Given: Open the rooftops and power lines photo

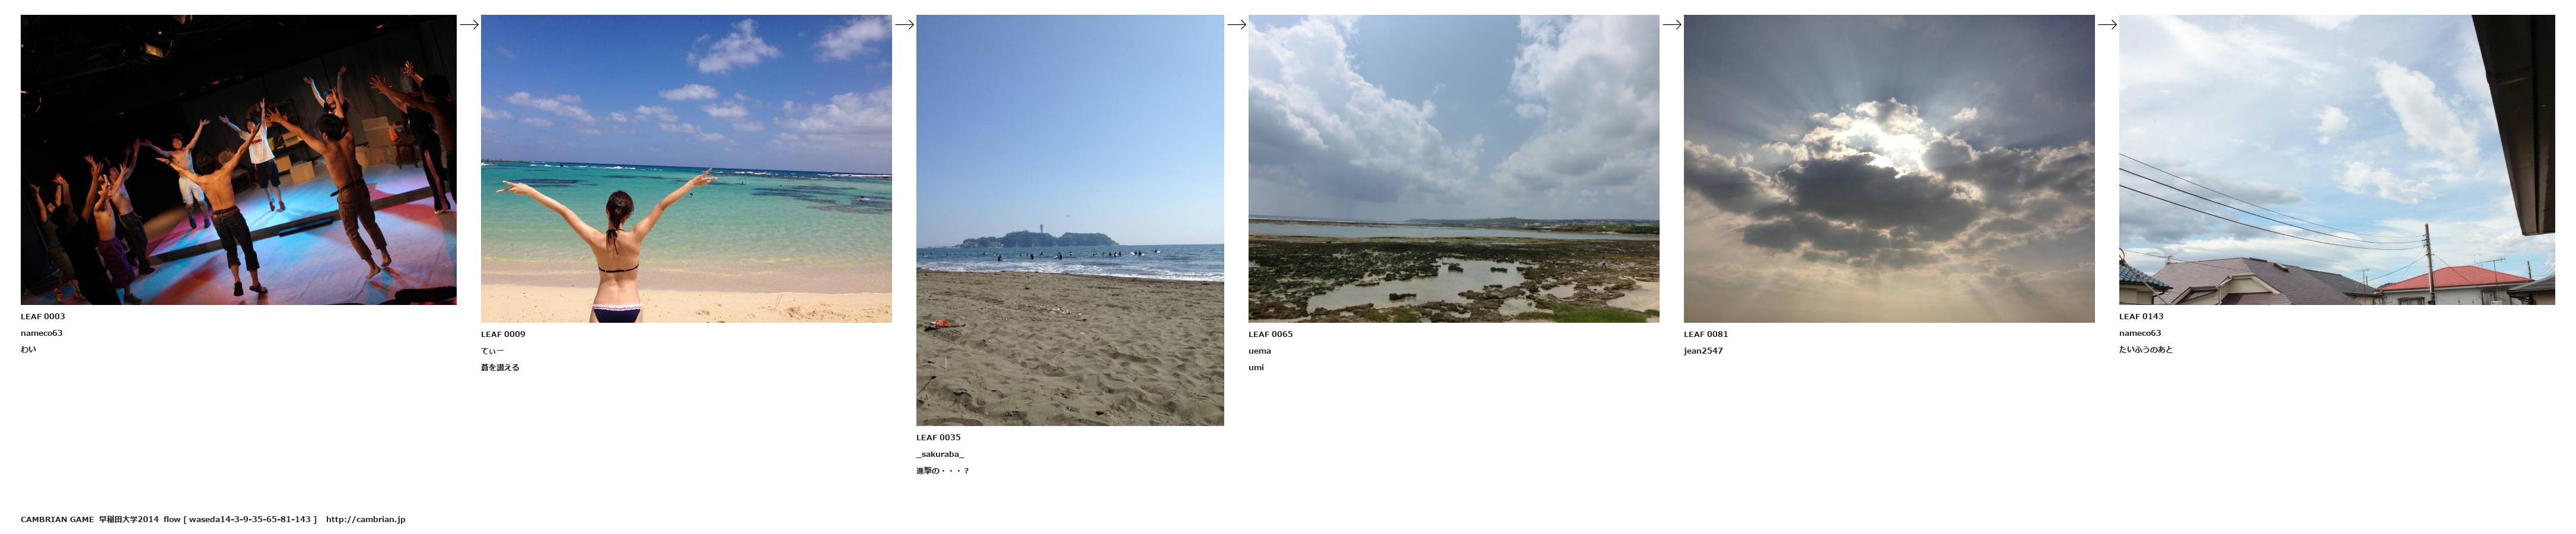Looking at the screenshot, I should pos(2336,160).
